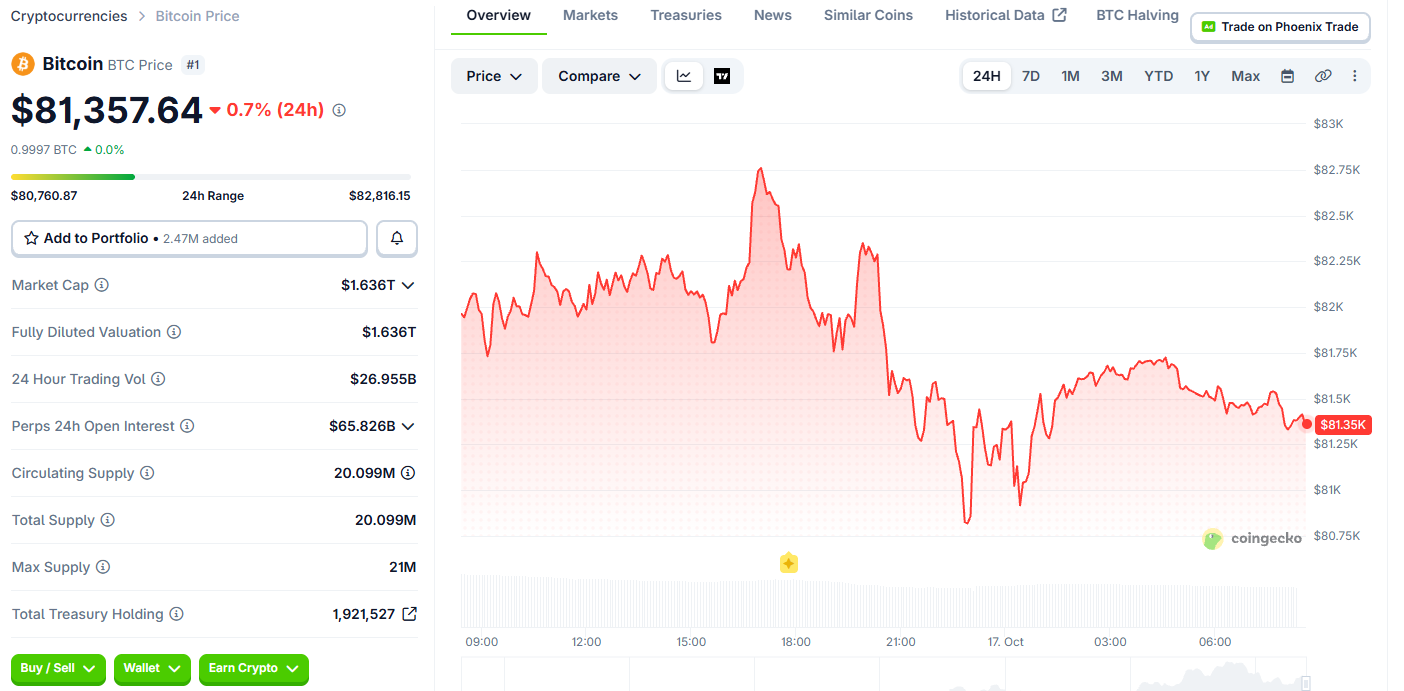Click info icon after 20.099M circulating value

coord(408,473)
